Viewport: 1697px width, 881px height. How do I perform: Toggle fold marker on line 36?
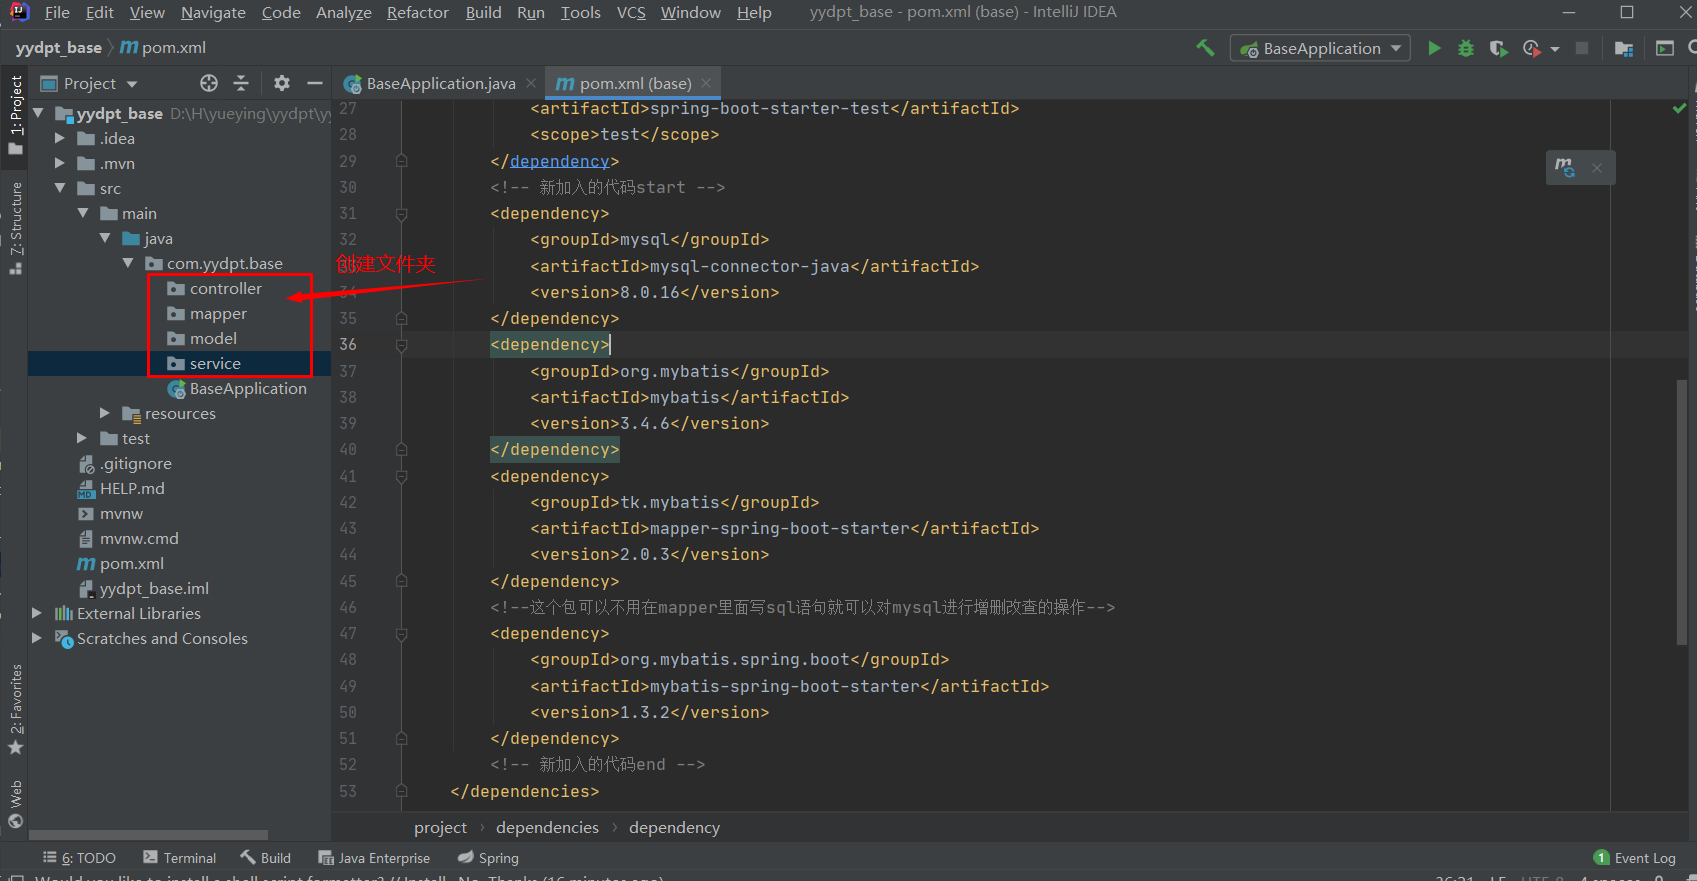click(x=401, y=345)
